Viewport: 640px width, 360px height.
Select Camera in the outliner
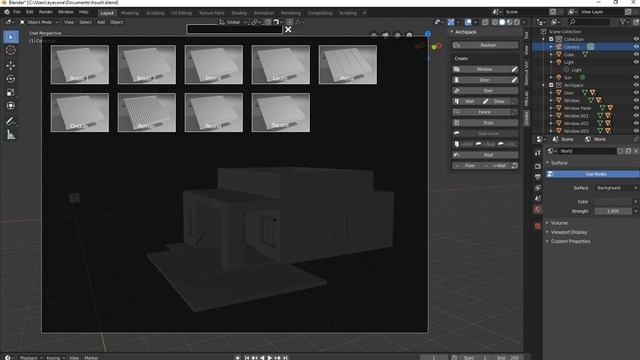pyautogui.click(x=571, y=47)
